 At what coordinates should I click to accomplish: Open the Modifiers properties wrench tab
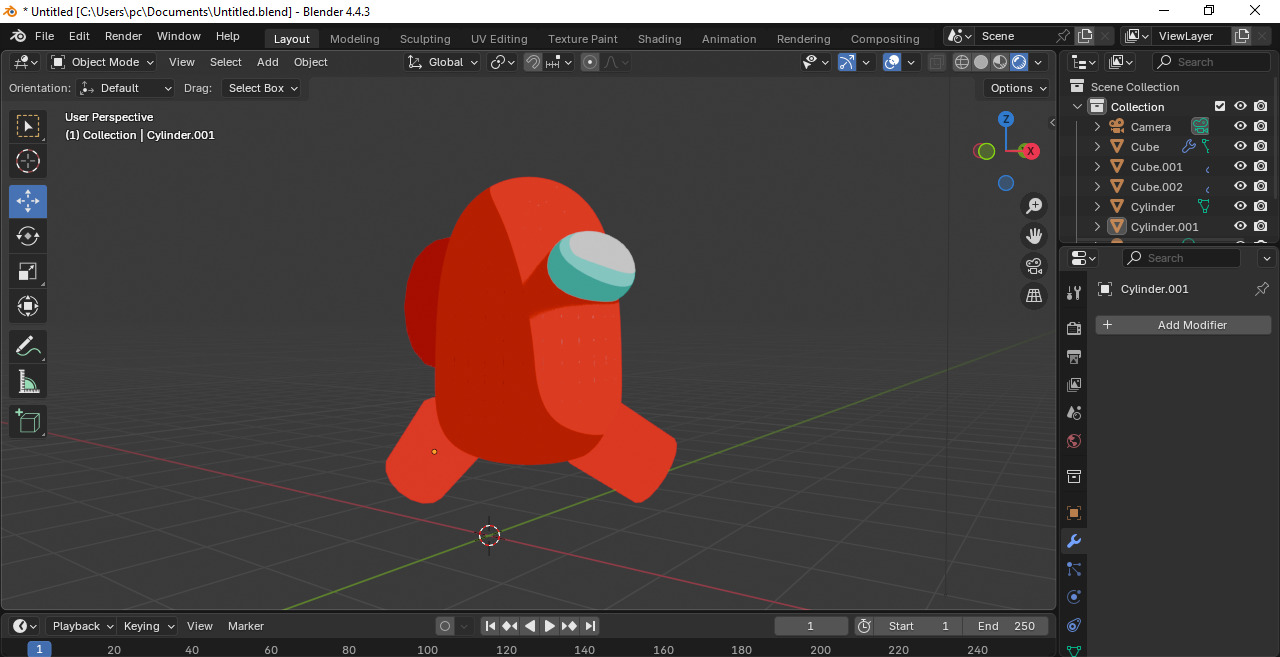click(1074, 541)
